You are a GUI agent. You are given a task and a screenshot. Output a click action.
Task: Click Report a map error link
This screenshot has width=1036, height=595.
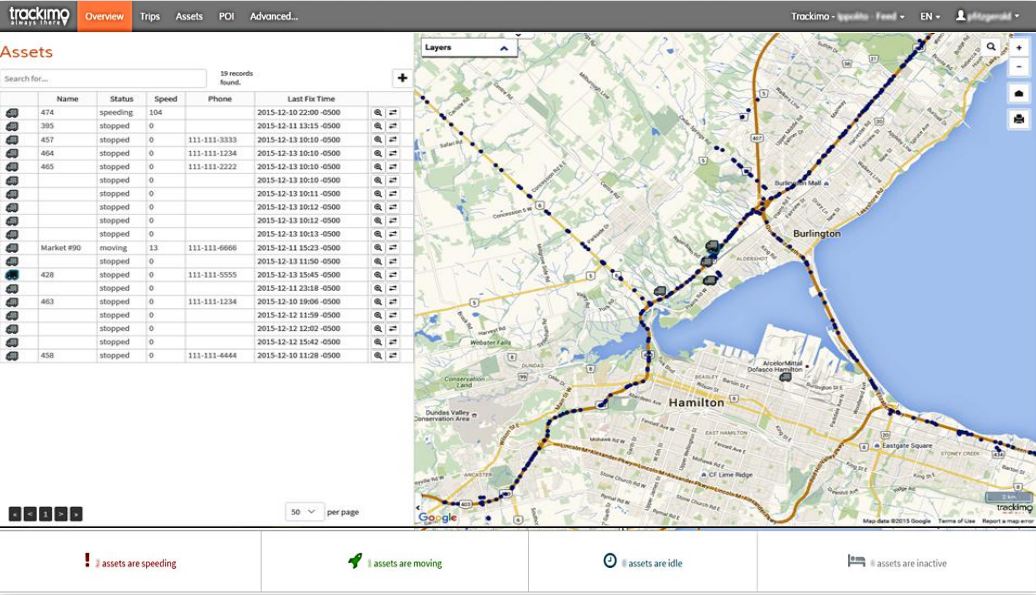[x=1008, y=521]
